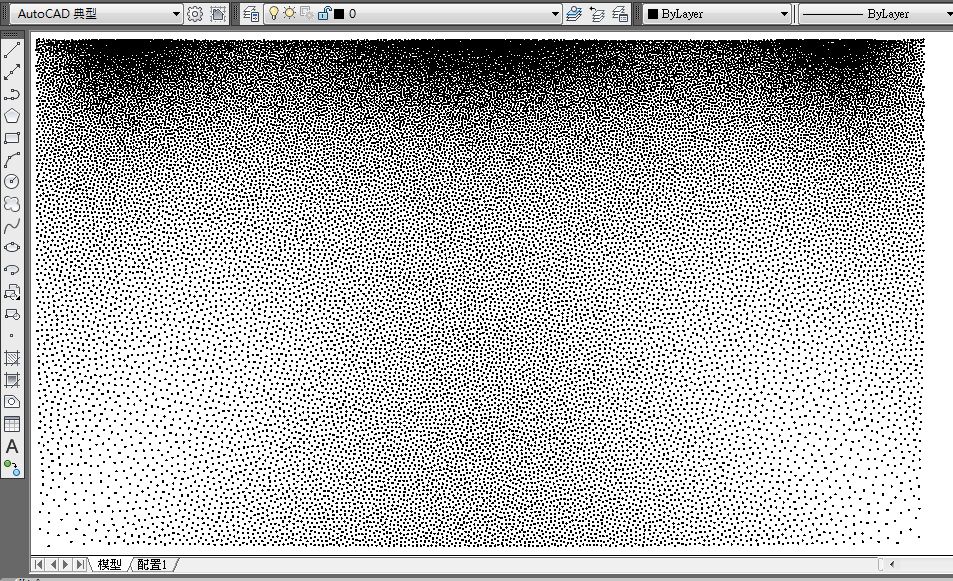Open Layer Properties Manager

[x=251, y=13]
